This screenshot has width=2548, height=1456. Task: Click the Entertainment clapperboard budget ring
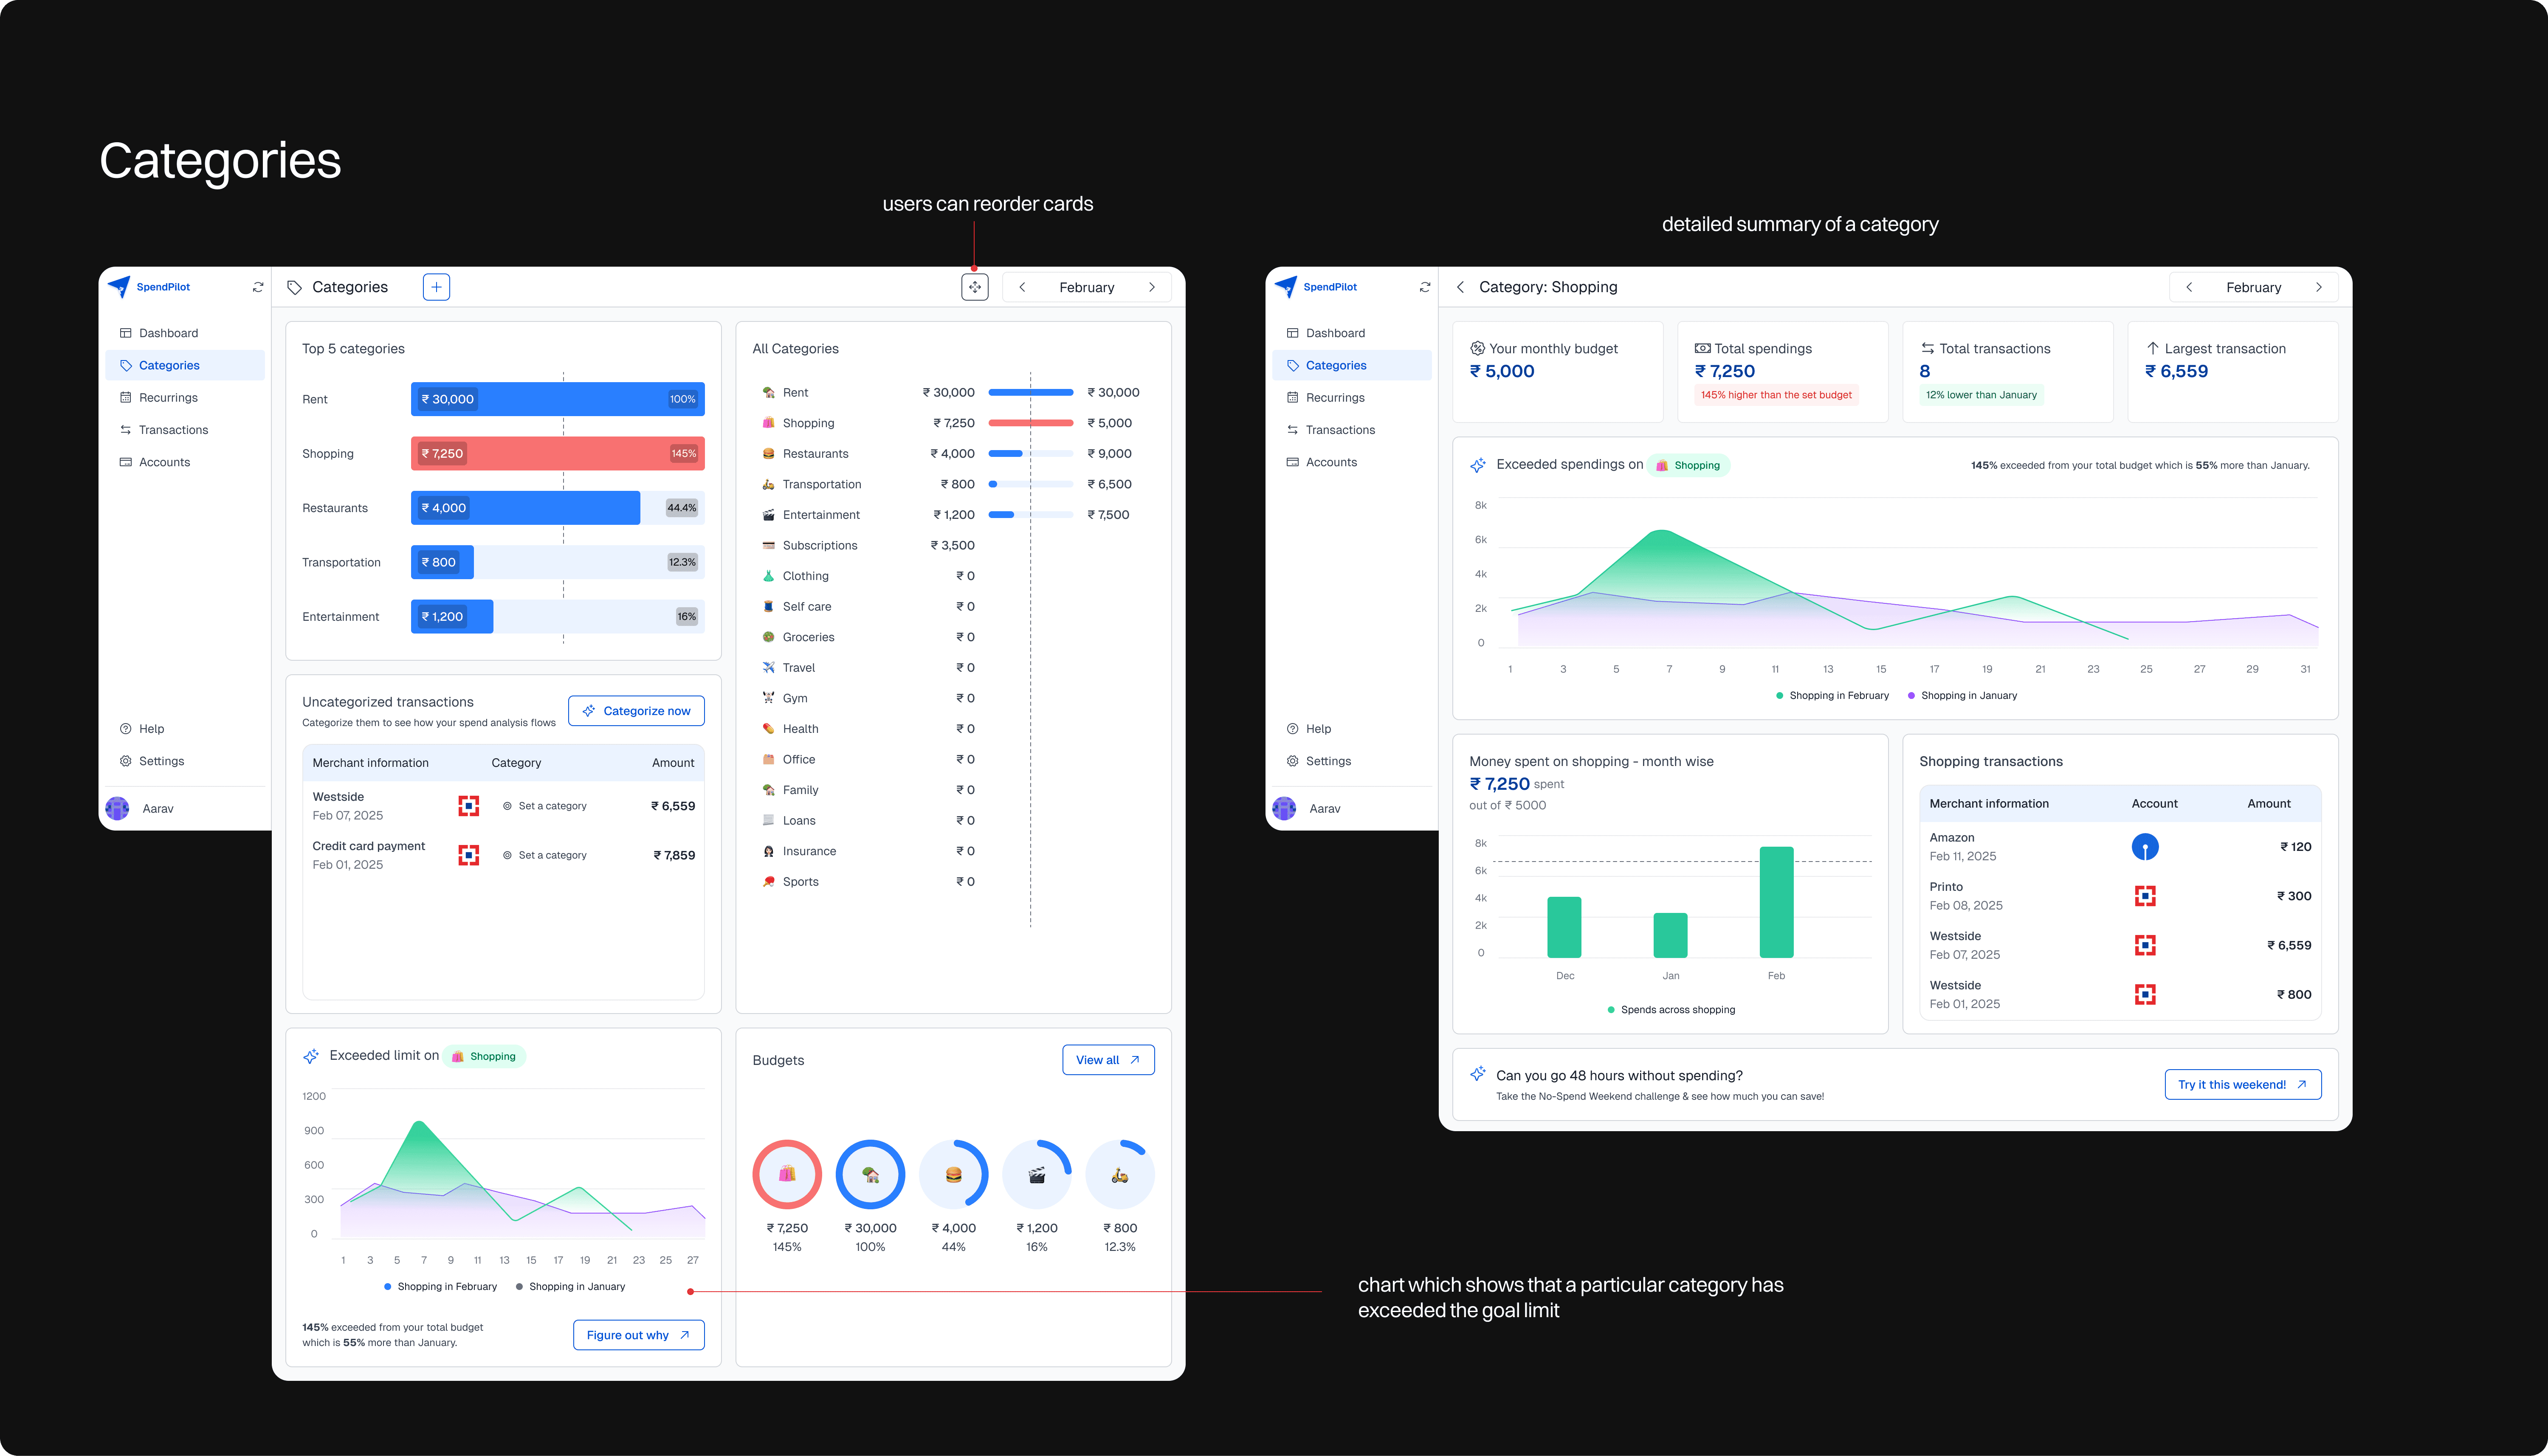(1037, 1174)
